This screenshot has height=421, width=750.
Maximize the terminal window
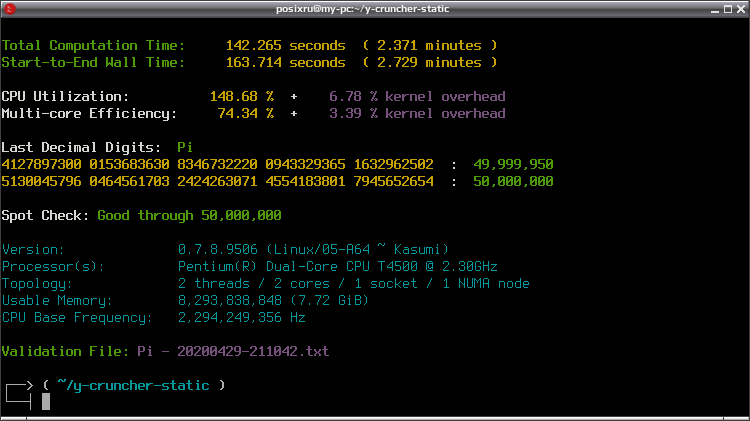click(728, 9)
